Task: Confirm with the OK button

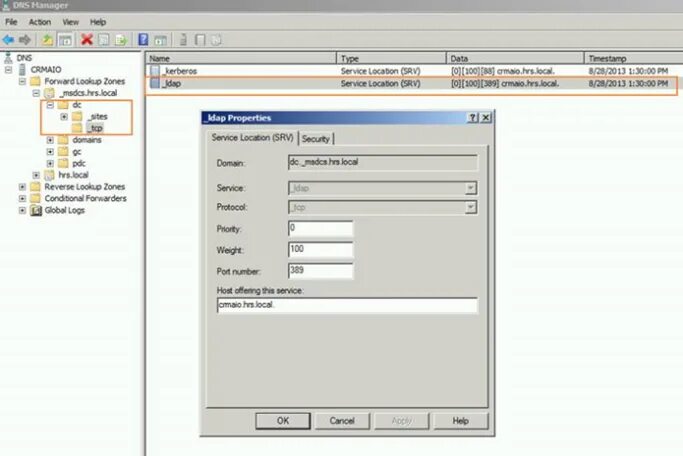Action: (283, 421)
